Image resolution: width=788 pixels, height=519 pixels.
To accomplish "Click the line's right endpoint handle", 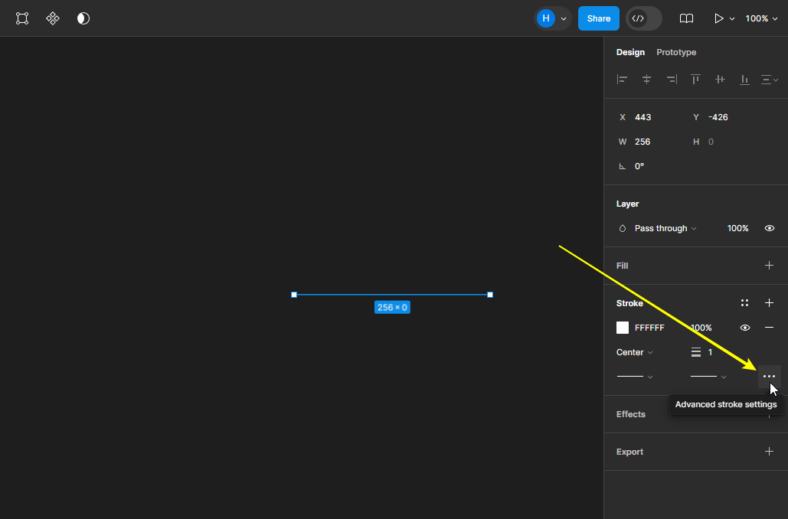I will point(490,294).
